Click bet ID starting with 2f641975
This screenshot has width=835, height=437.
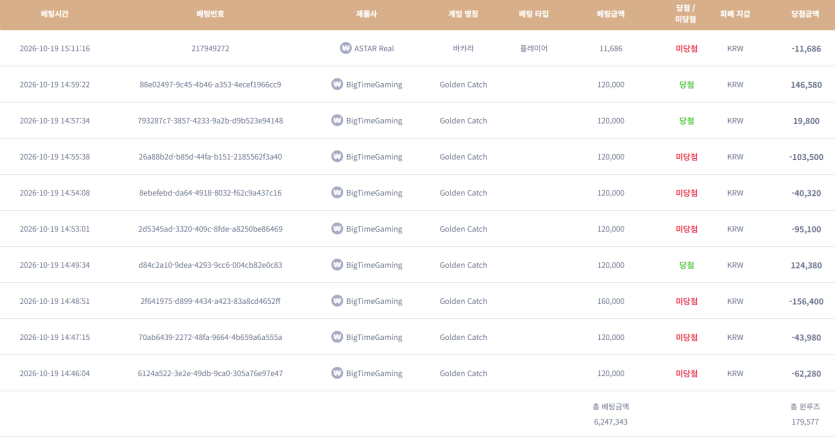[x=210, y=301]
